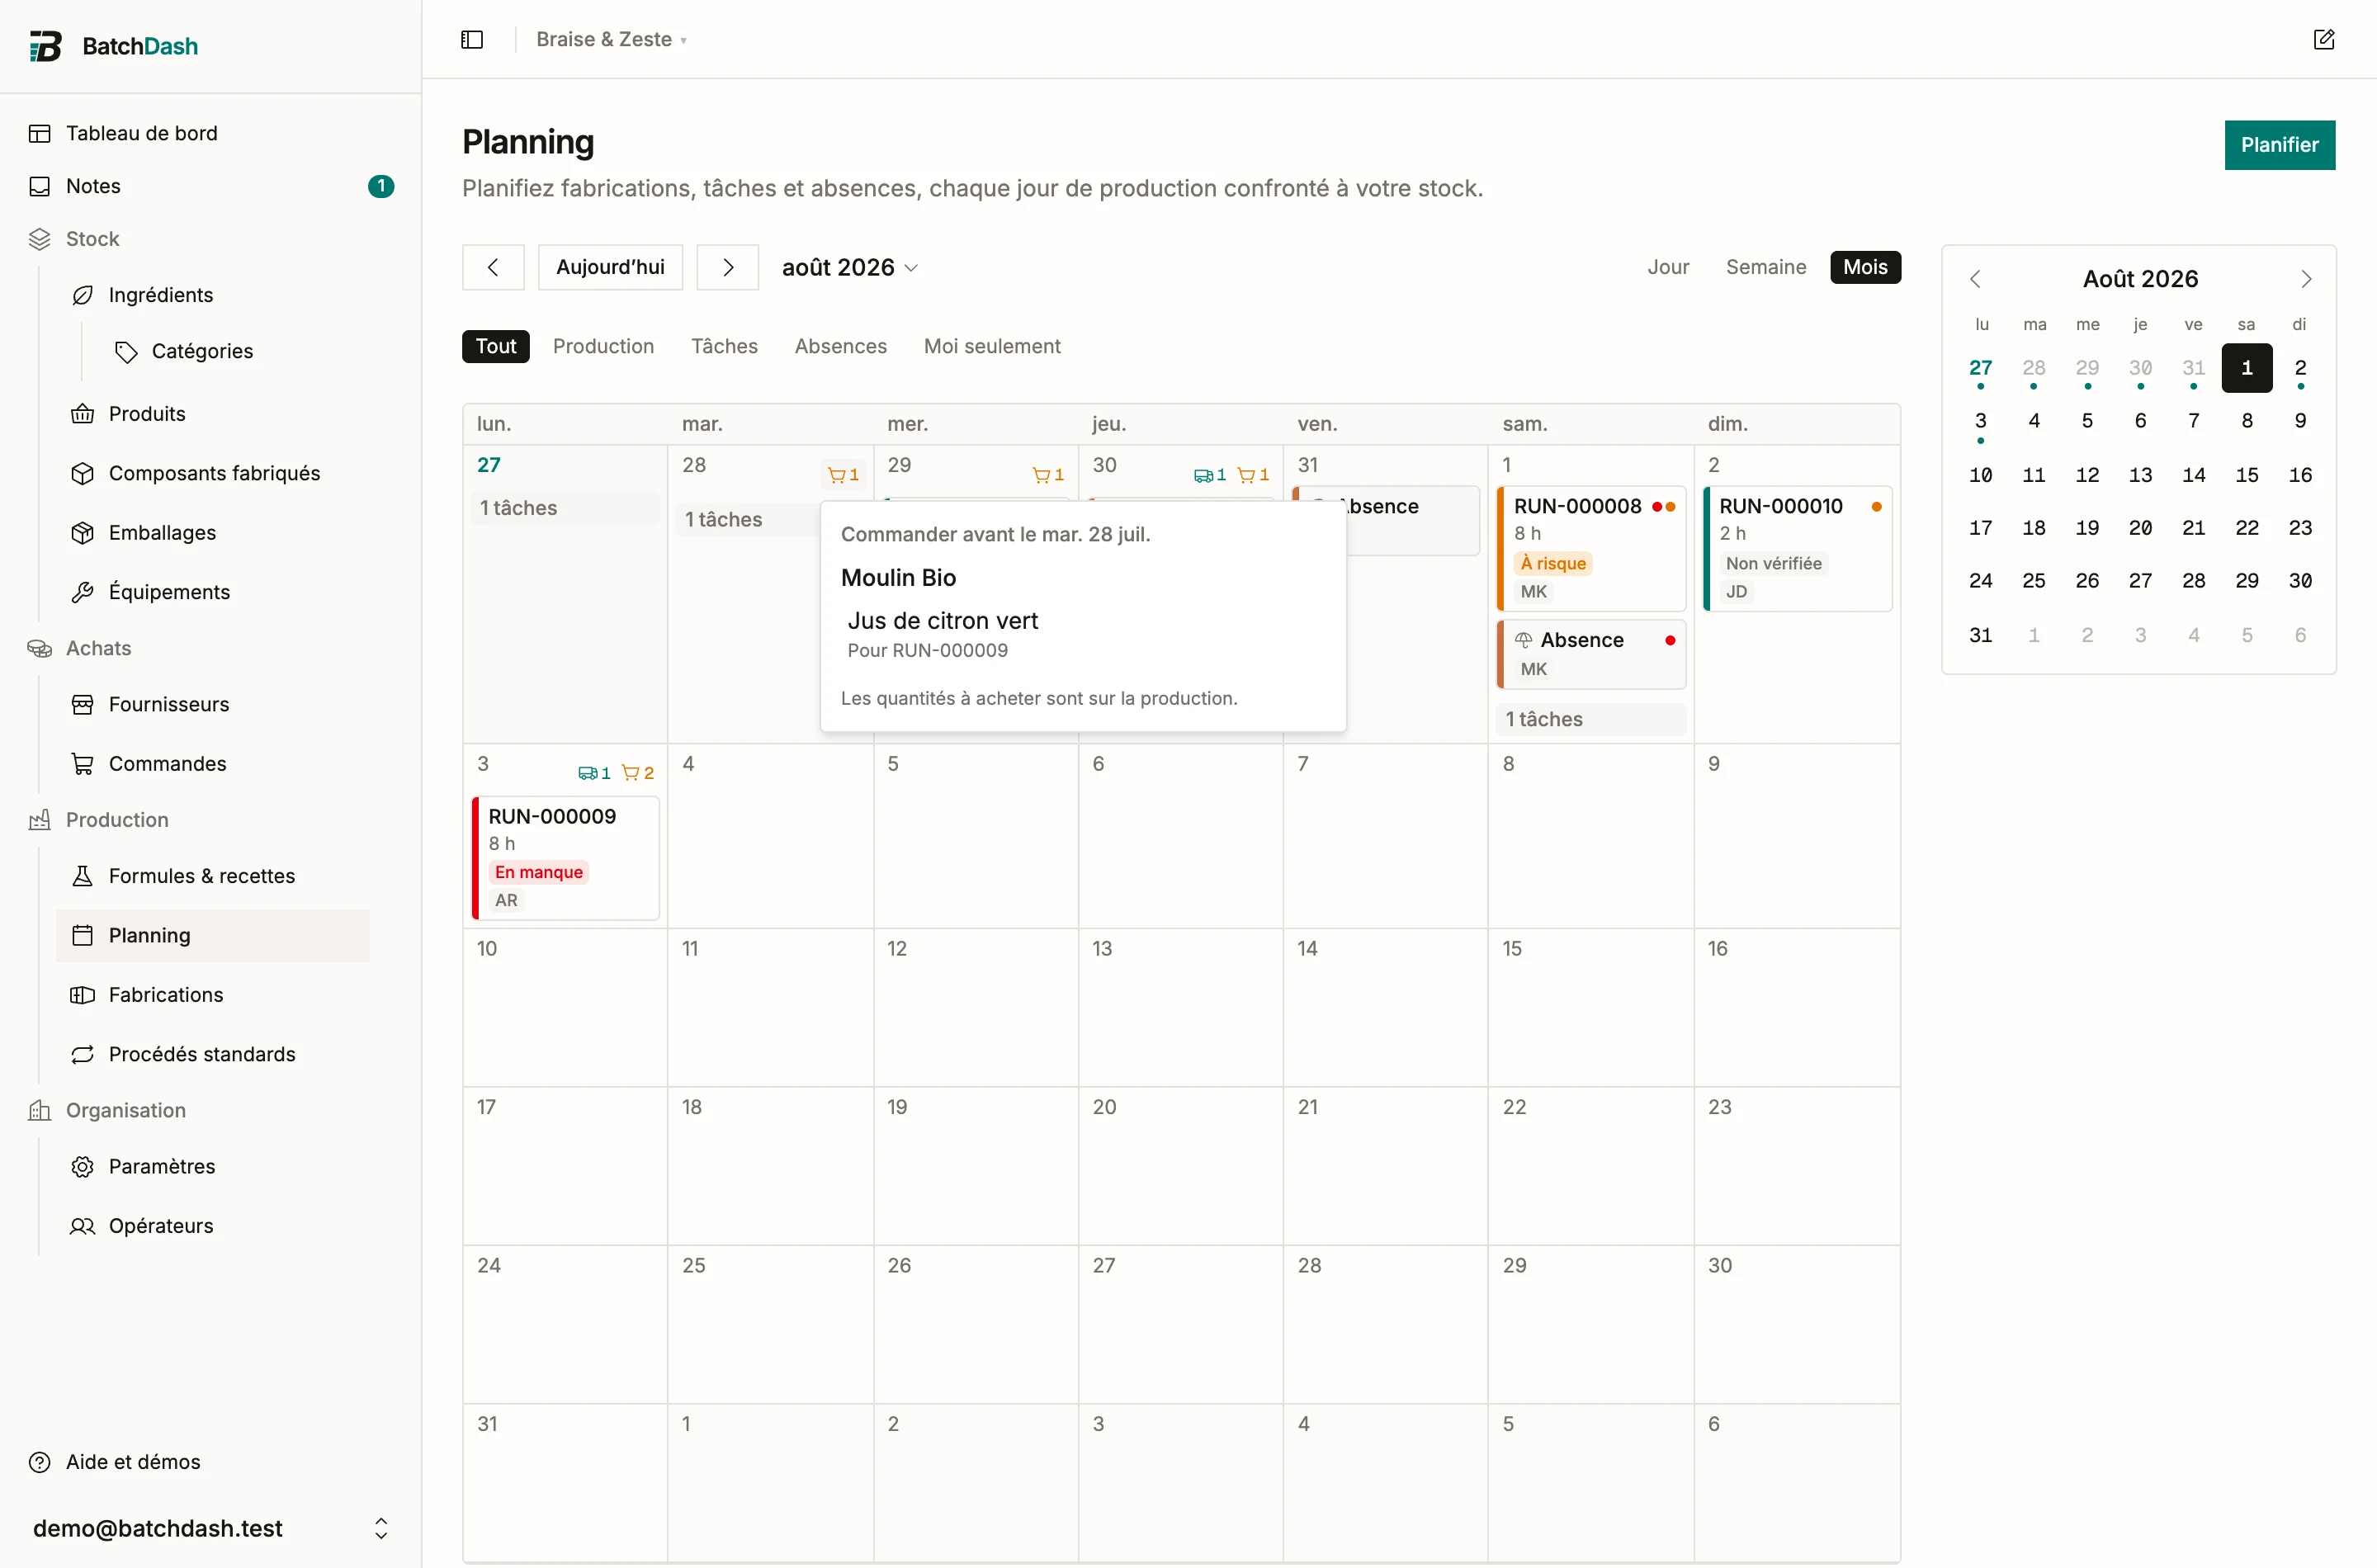Viewport: 2377px width, 1568px height.
Task: Click the shopping cart icon on day 28
Action: 836,475
